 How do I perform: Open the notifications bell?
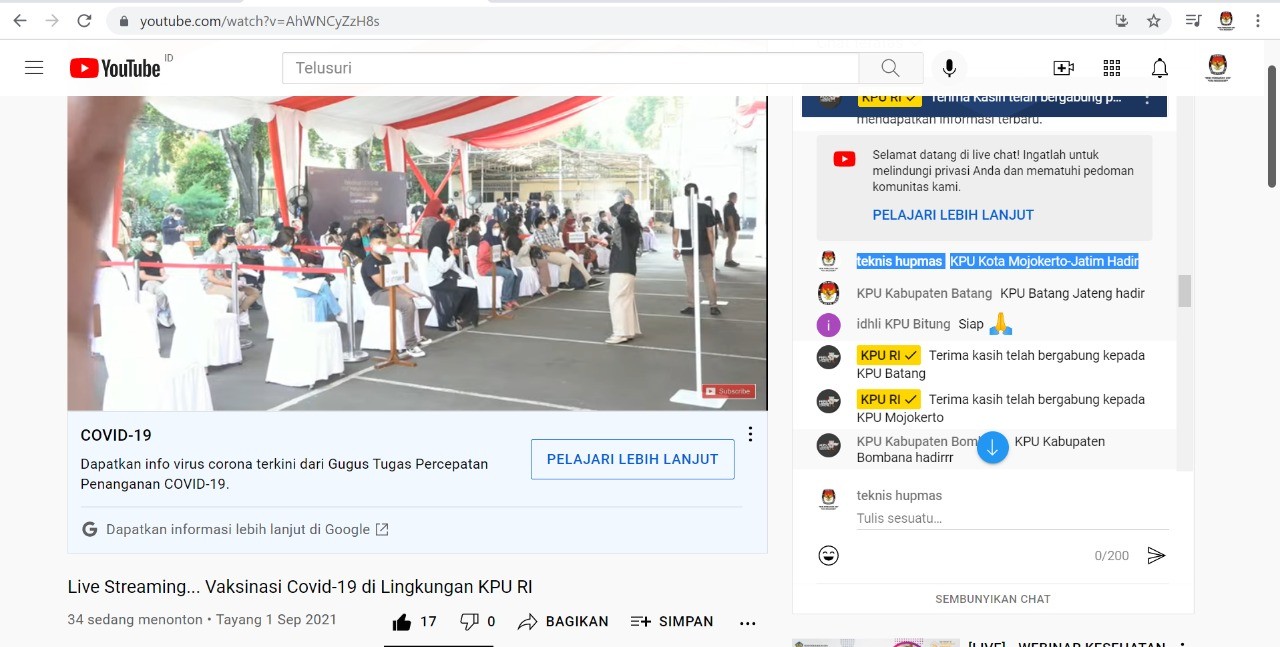[1159, 68]
